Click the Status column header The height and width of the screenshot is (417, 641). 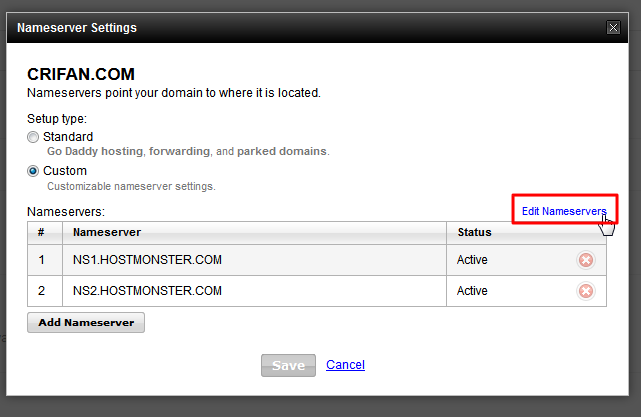[x=474, y=232]
